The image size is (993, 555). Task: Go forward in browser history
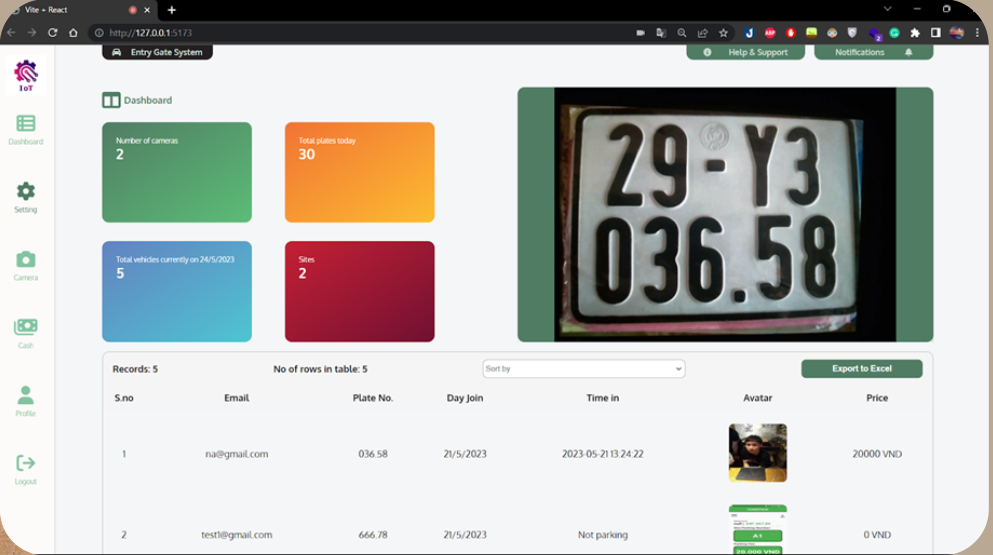coord(32,32)
